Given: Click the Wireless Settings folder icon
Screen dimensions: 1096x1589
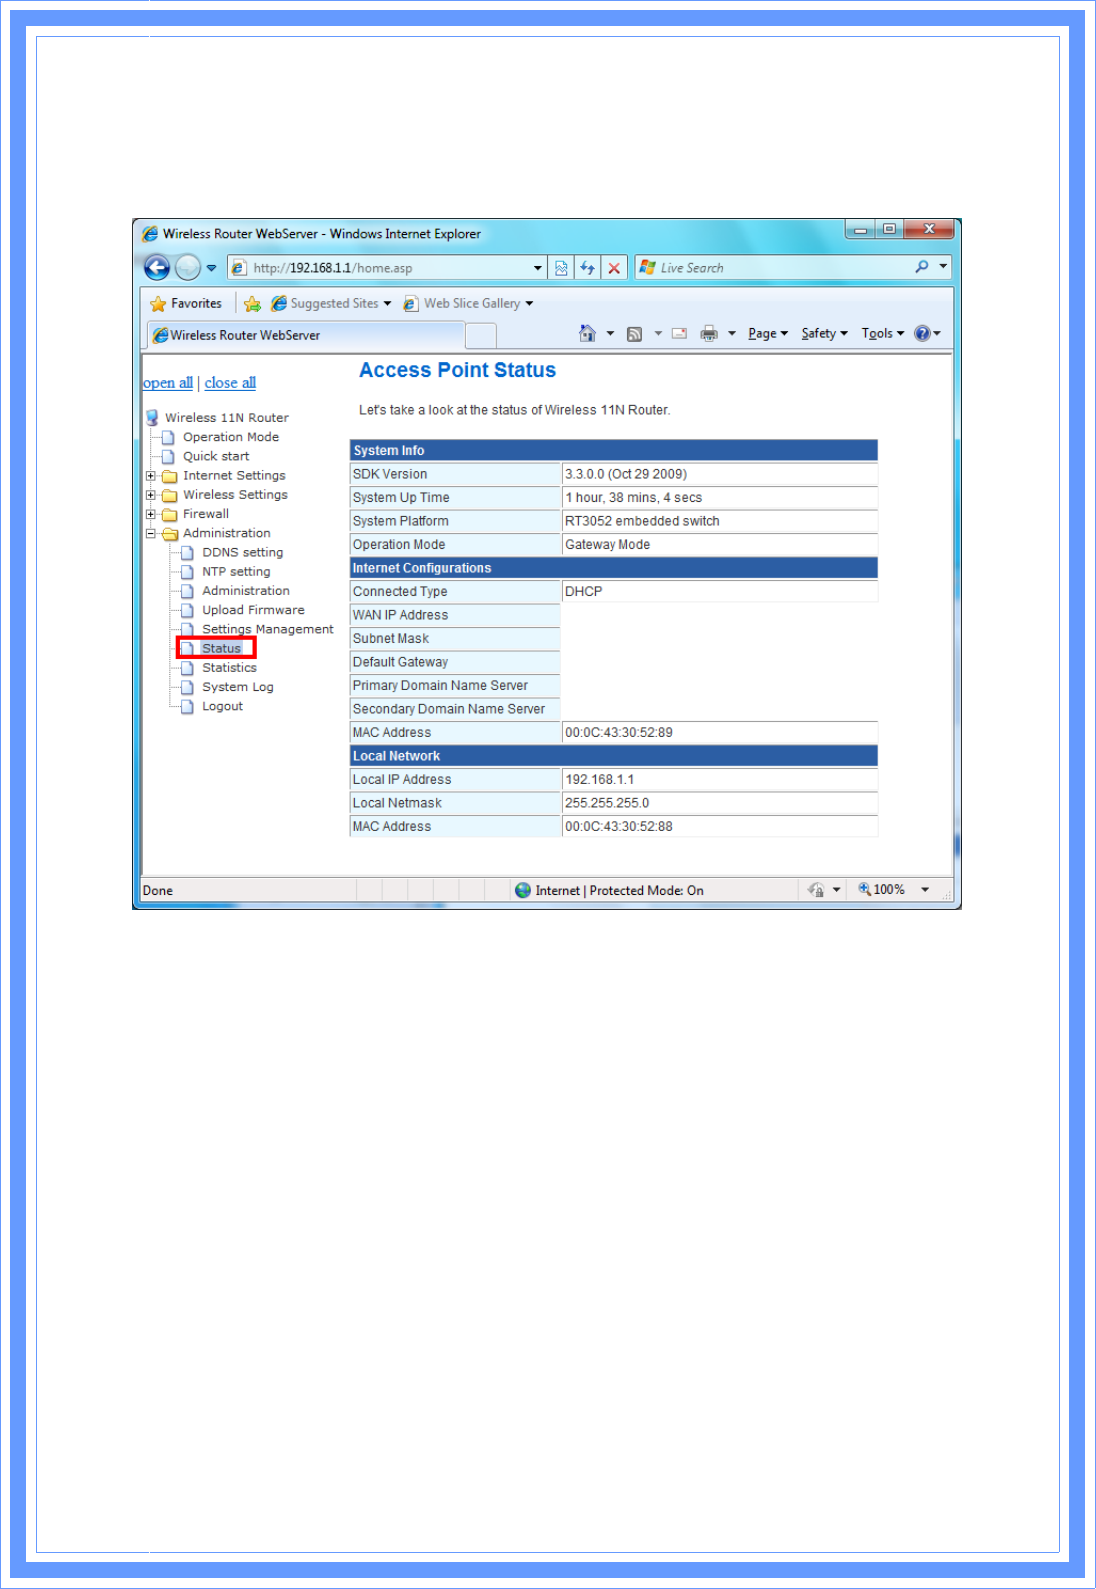Looking at the screenshot, I should [x=170, y=495].
